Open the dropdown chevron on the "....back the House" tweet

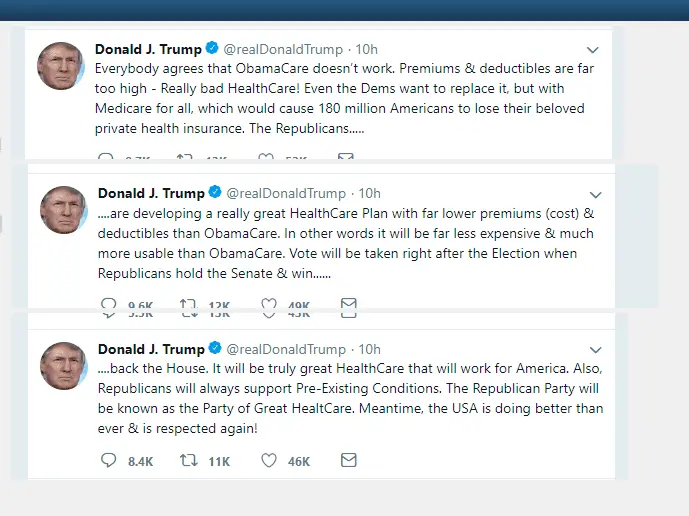click(x=596, y=350)
